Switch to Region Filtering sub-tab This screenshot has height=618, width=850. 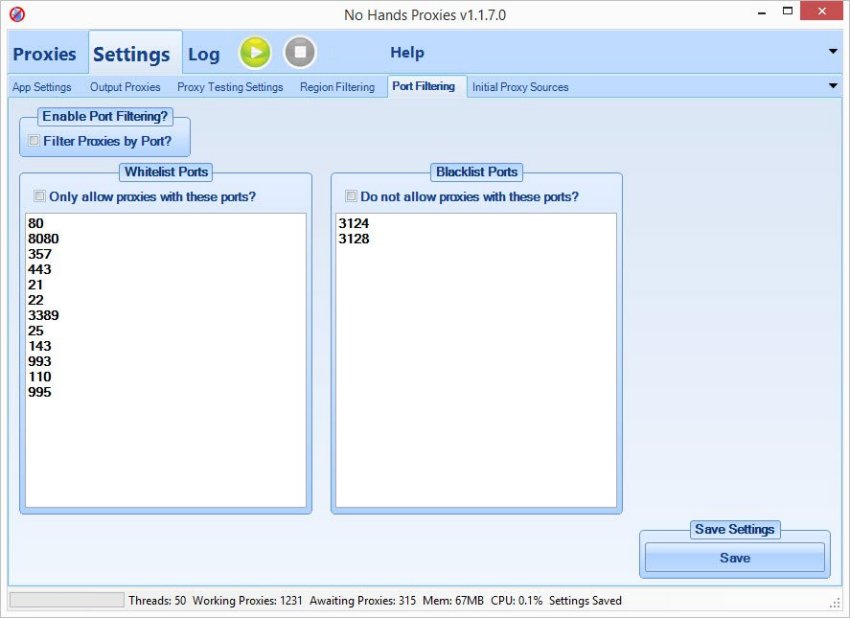tap(337, 87)
